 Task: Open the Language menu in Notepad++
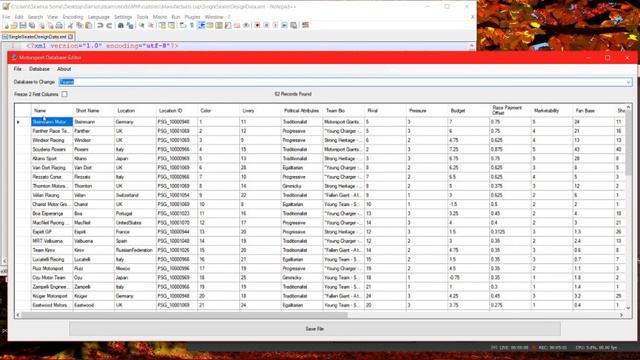[x=99, y=17]
